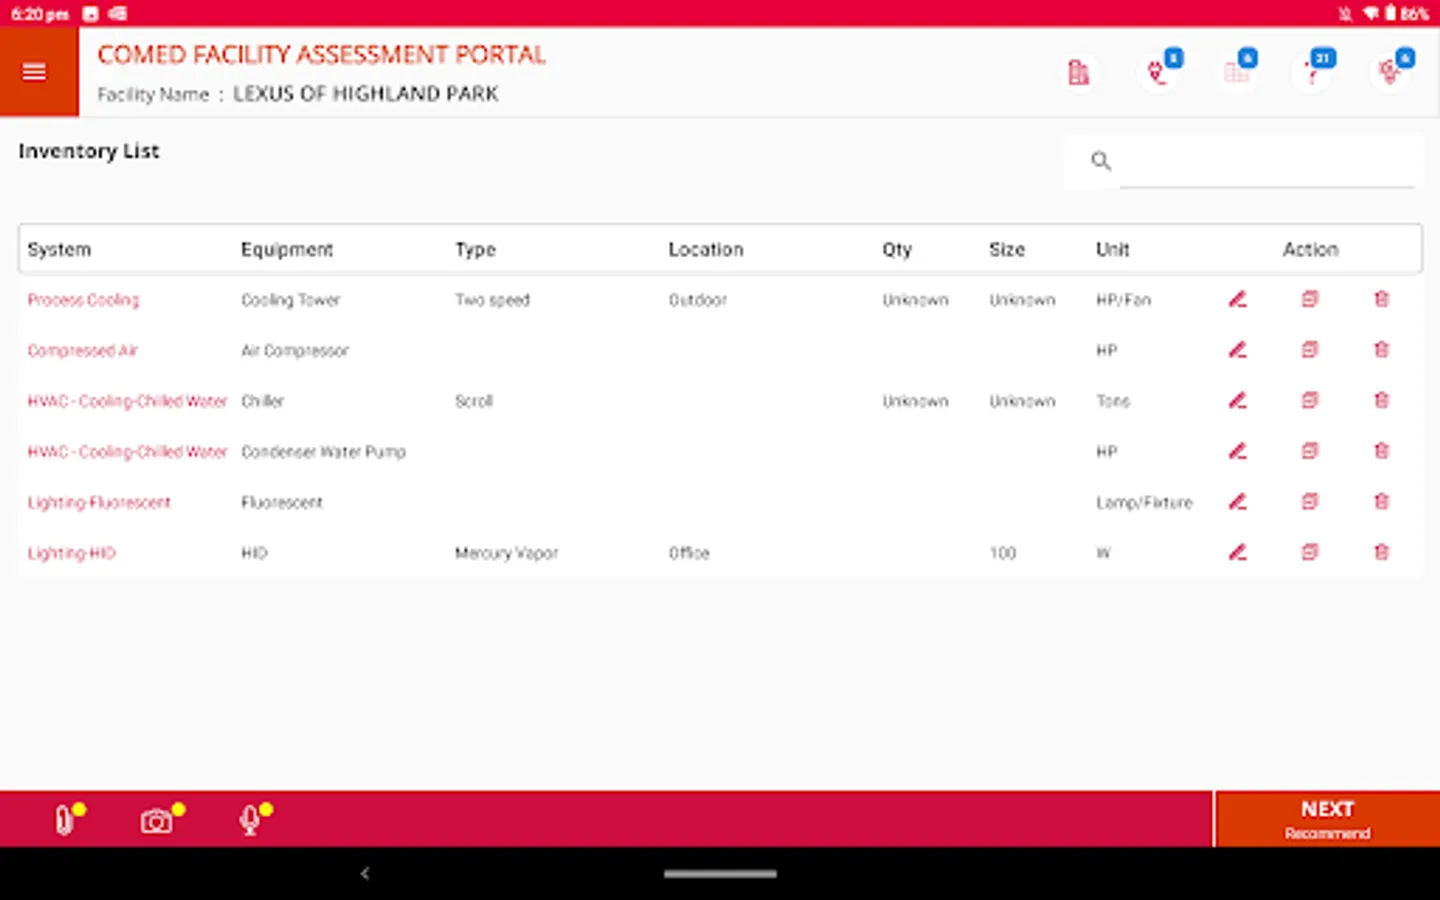The width and height of the screenshot is (1440, 900).
Task: Edit the Compressed Air row
Action: 1237,350
